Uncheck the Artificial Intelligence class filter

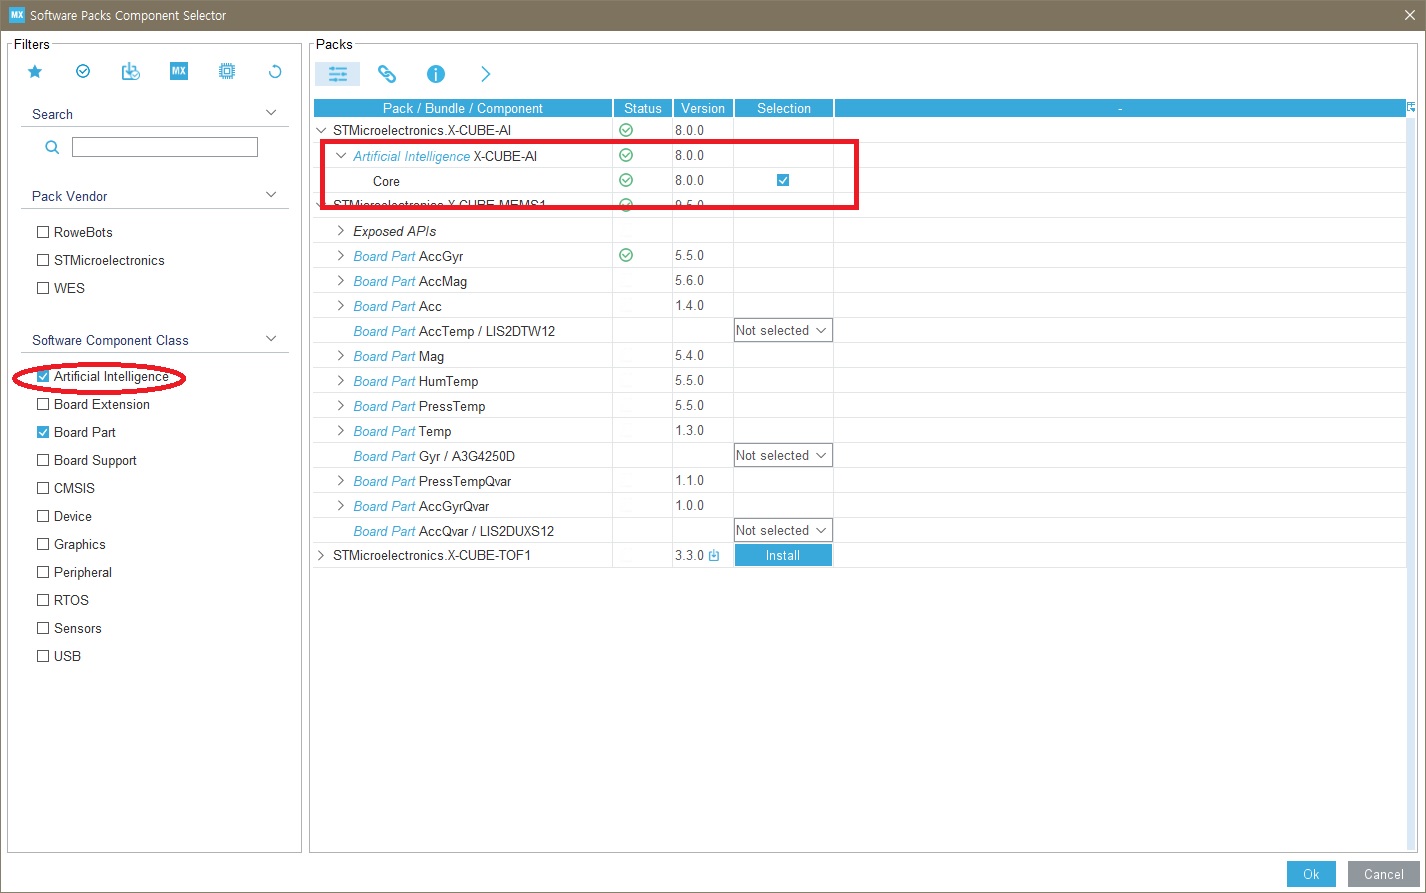point(43,376)
